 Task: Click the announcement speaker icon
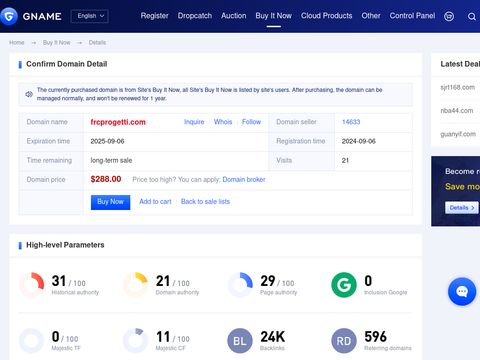[29, 94]
